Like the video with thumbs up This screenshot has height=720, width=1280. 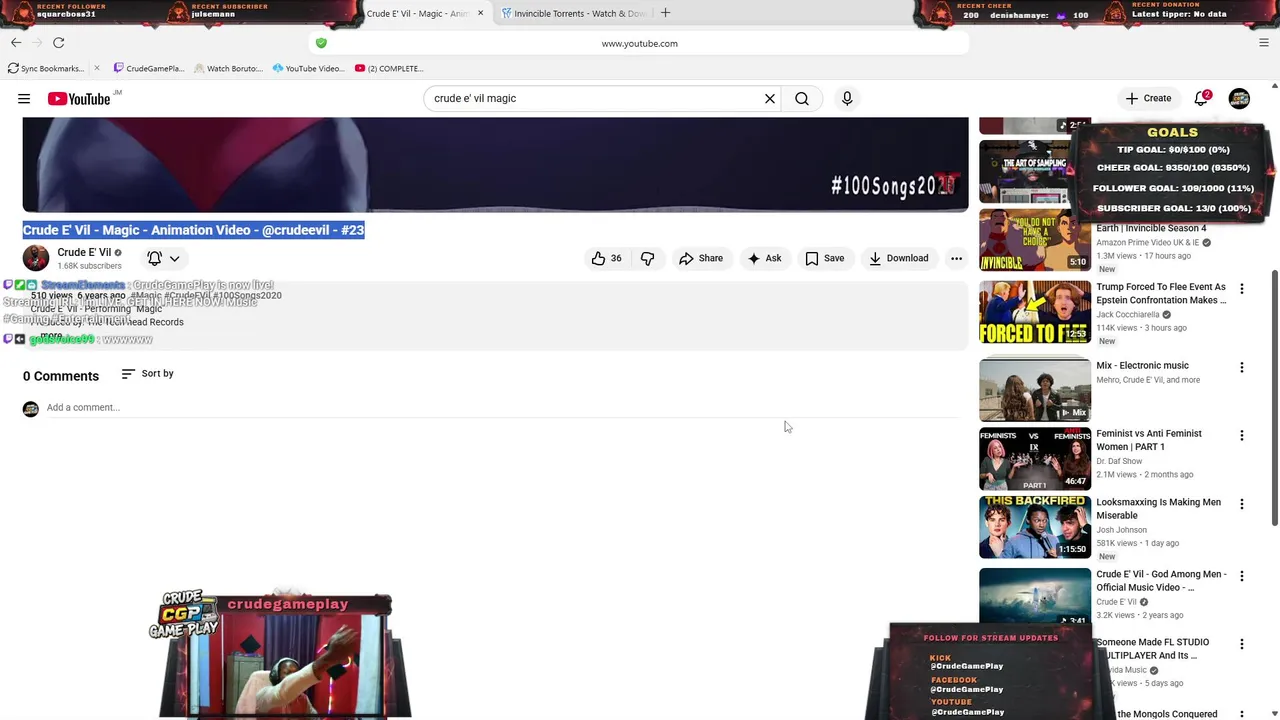(607, 258)
